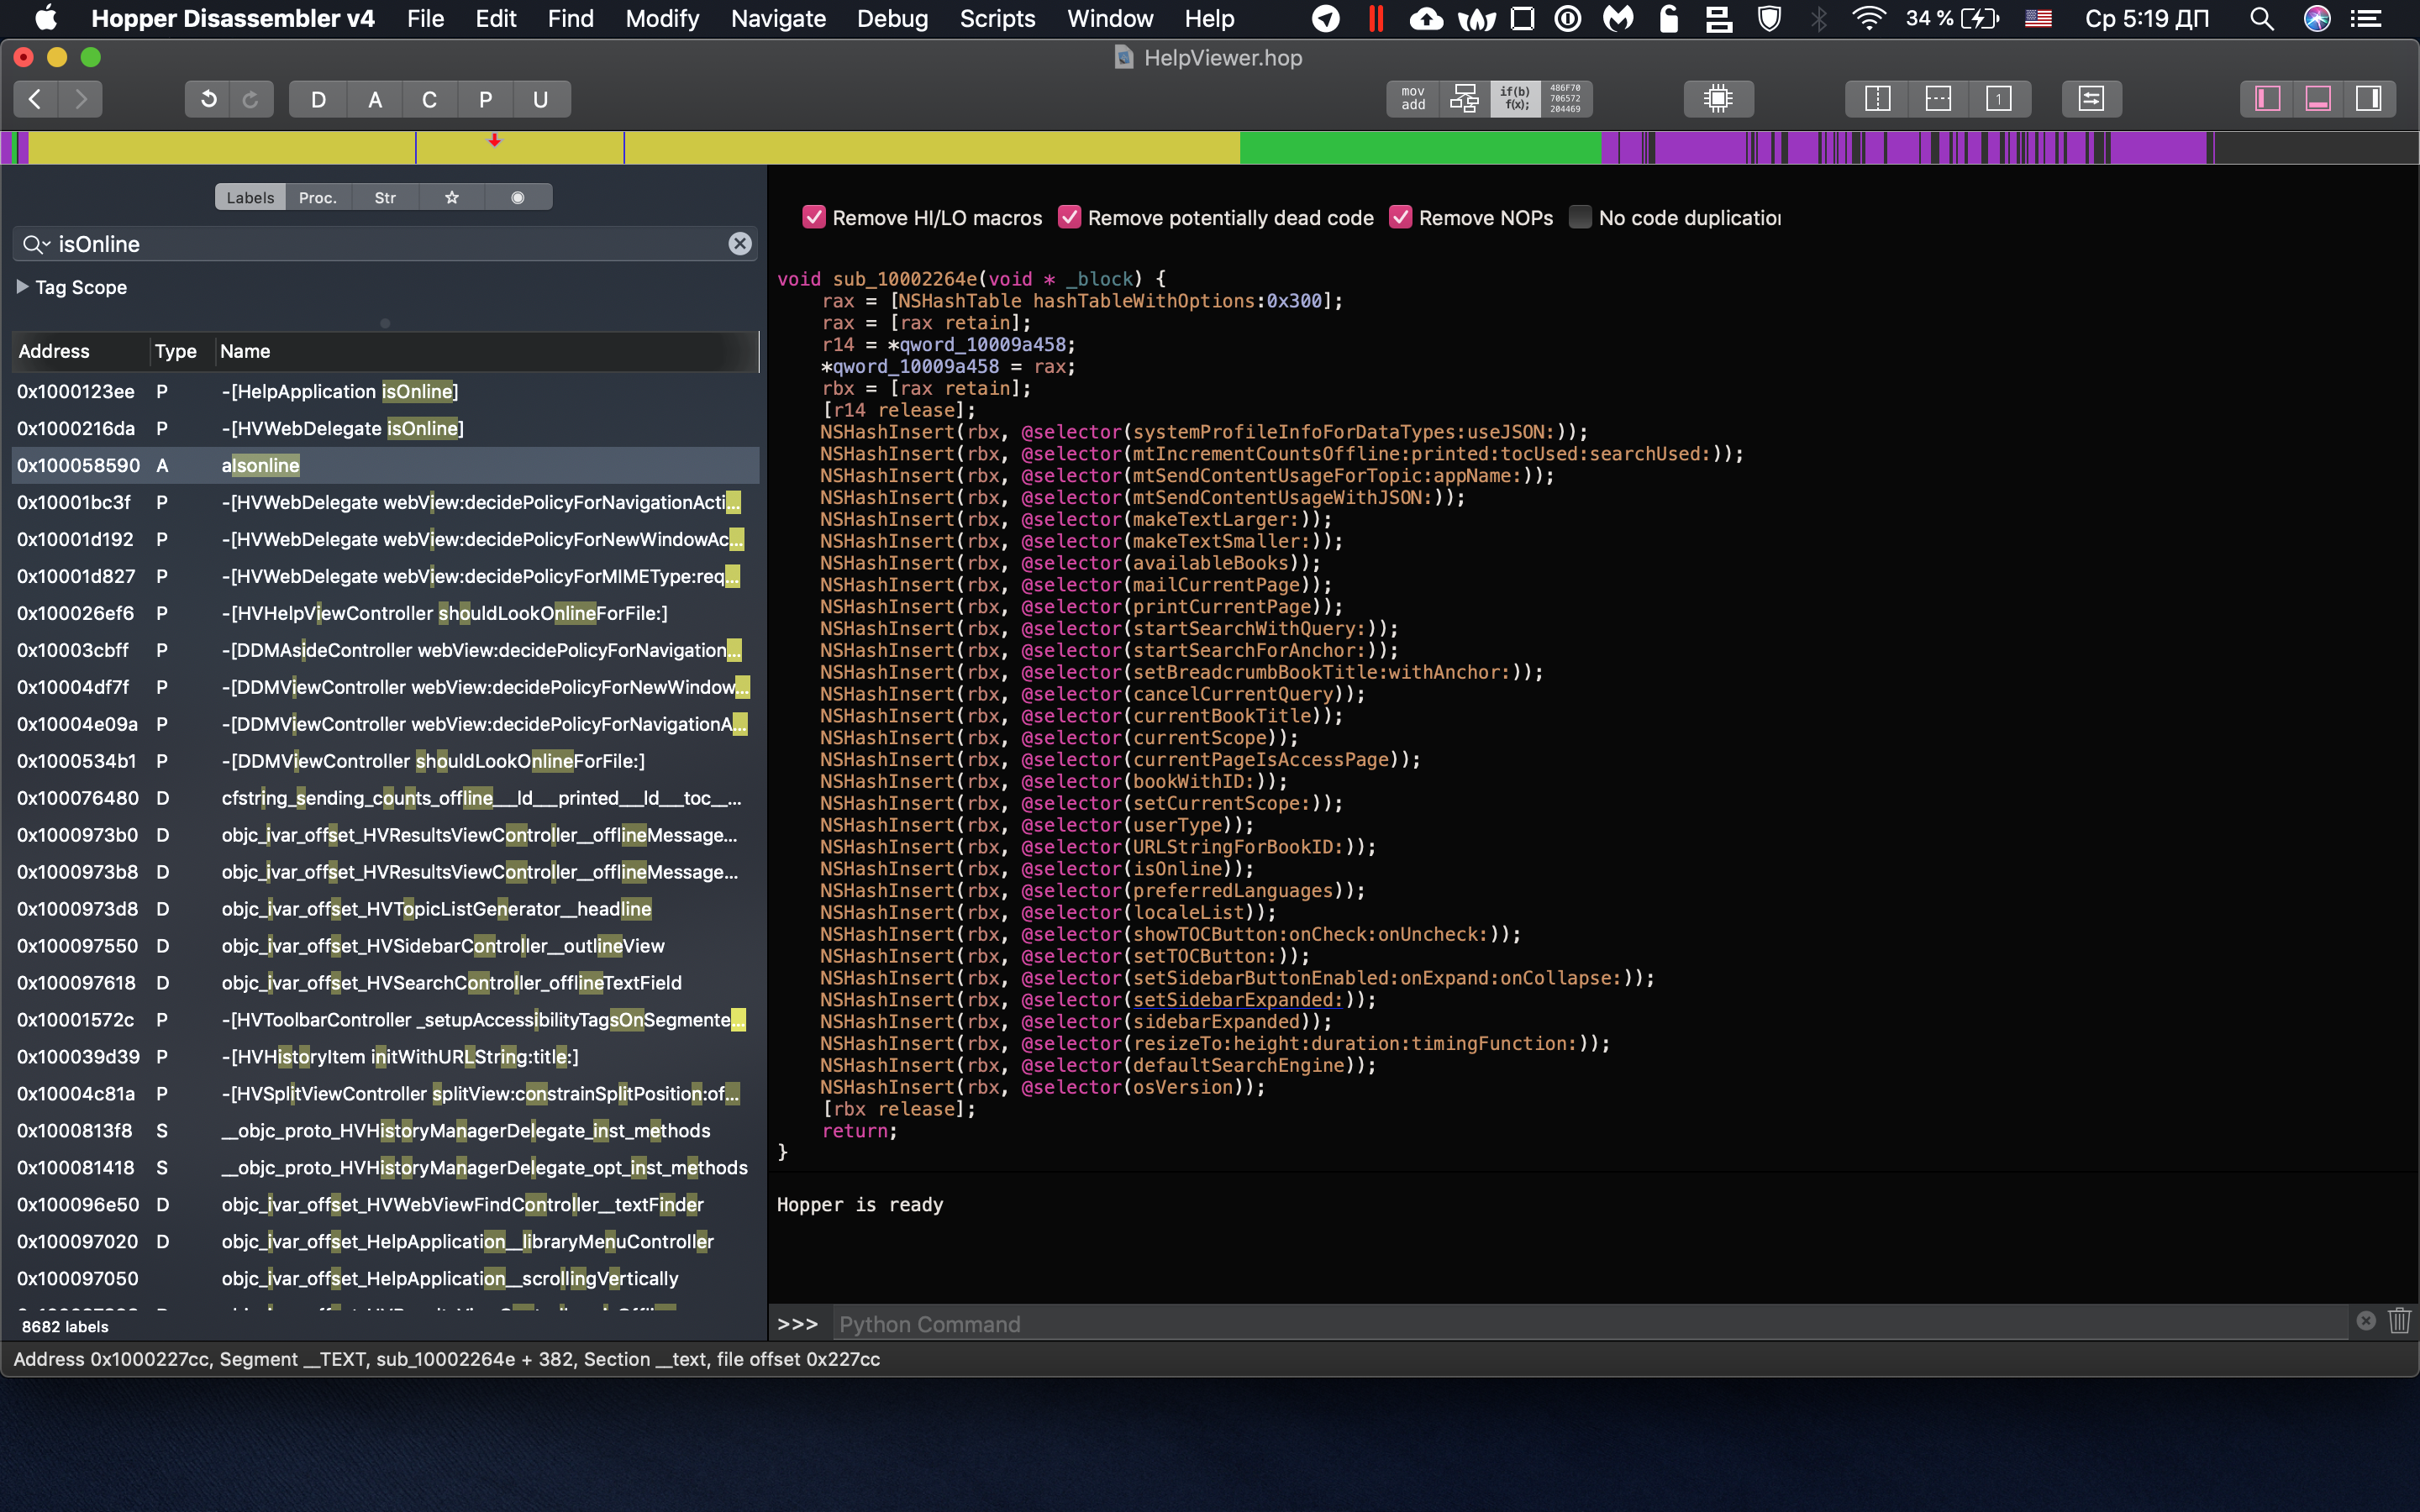The image size is (2420, 1512).
Task: Click the undo arrow button
Action: pos(208,99)
